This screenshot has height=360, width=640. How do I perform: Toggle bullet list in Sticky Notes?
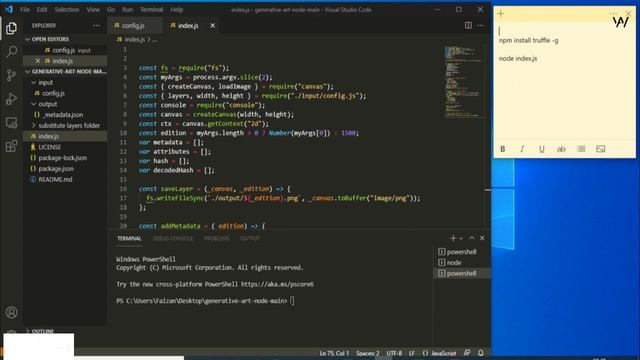coord(581,149)
